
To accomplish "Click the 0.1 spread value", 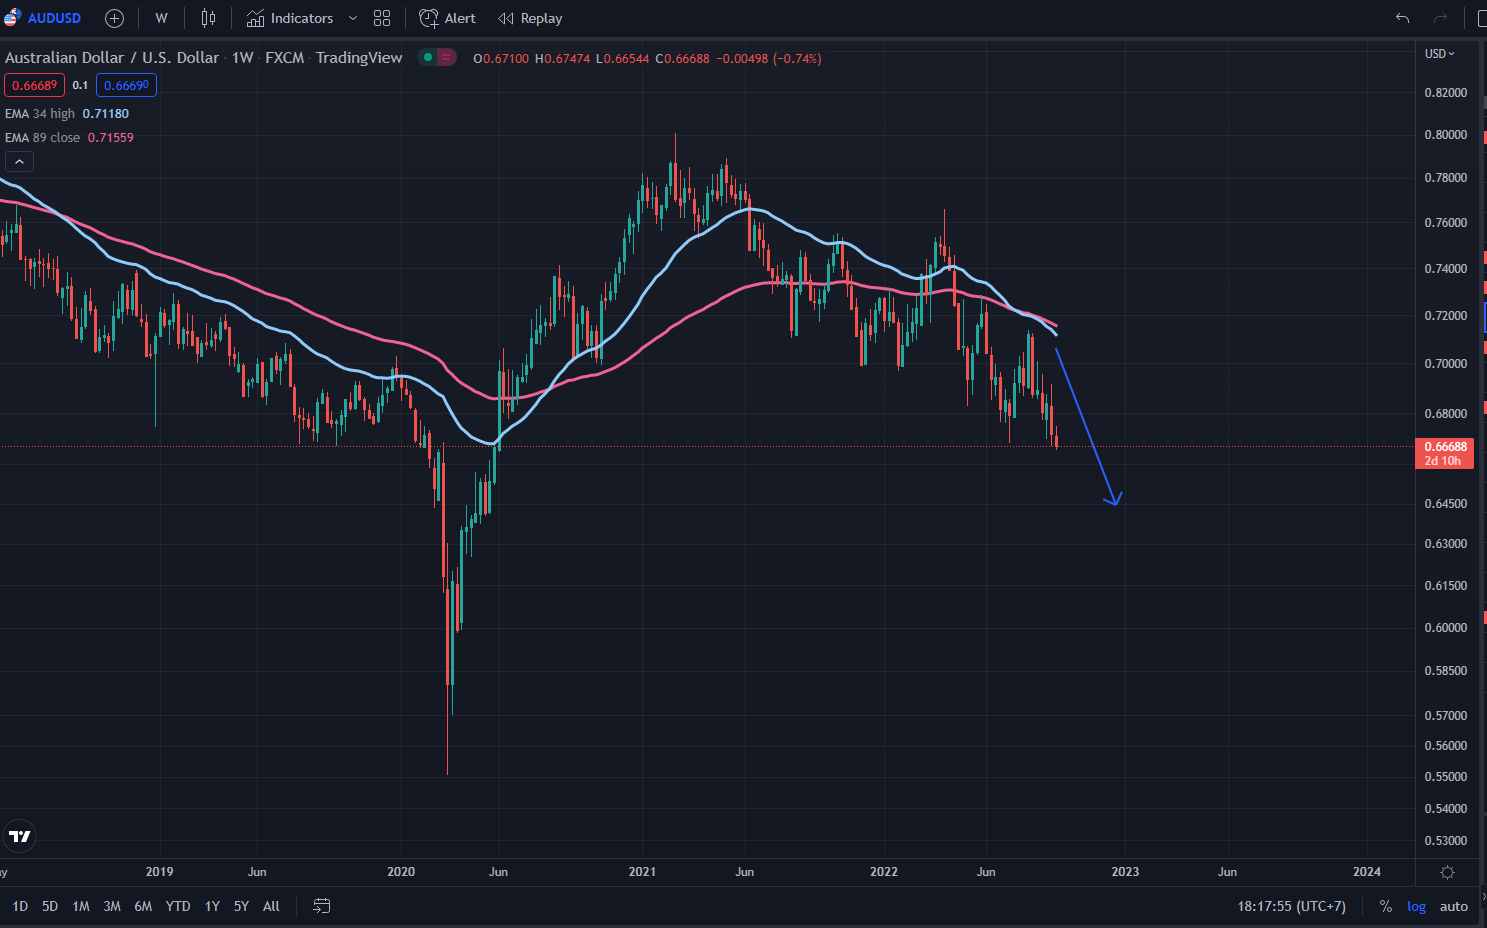I will tap(80, 85).
